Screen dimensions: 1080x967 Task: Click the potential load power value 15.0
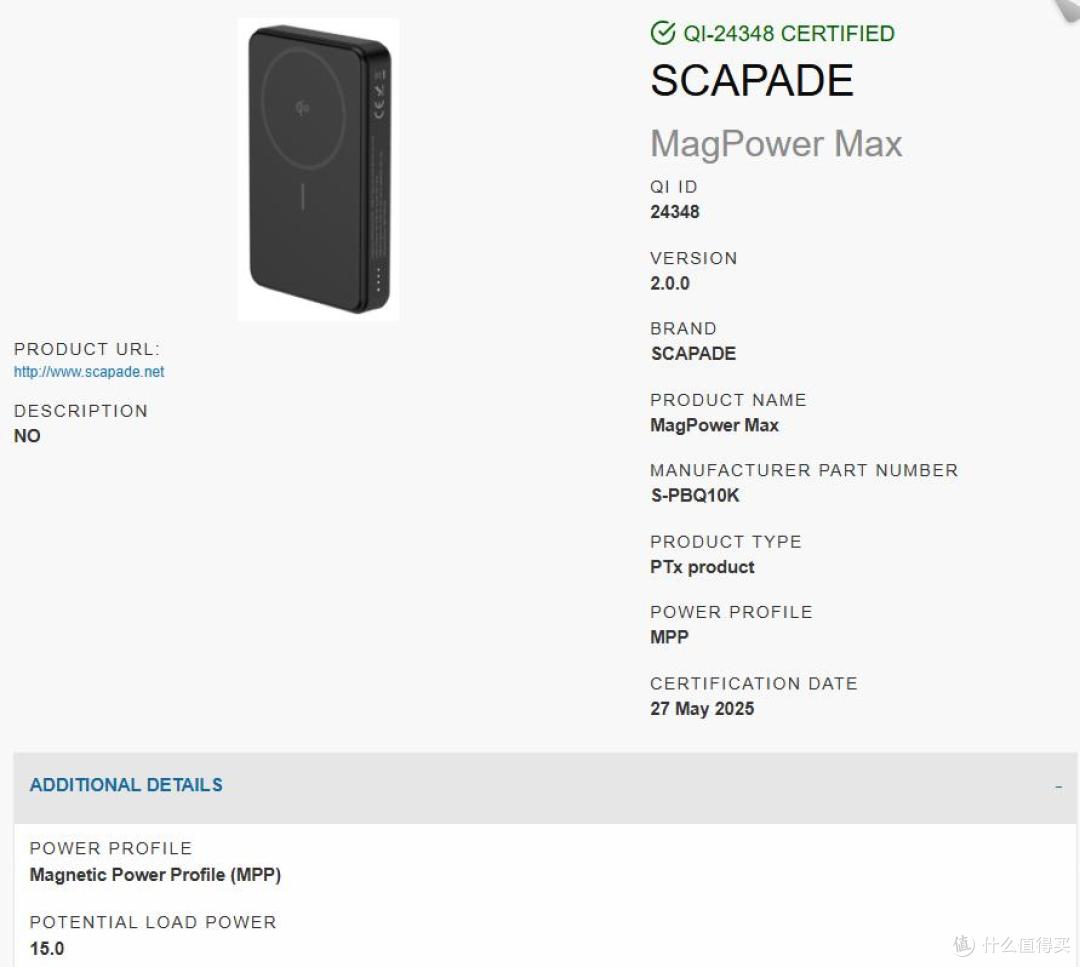point(47,948)
